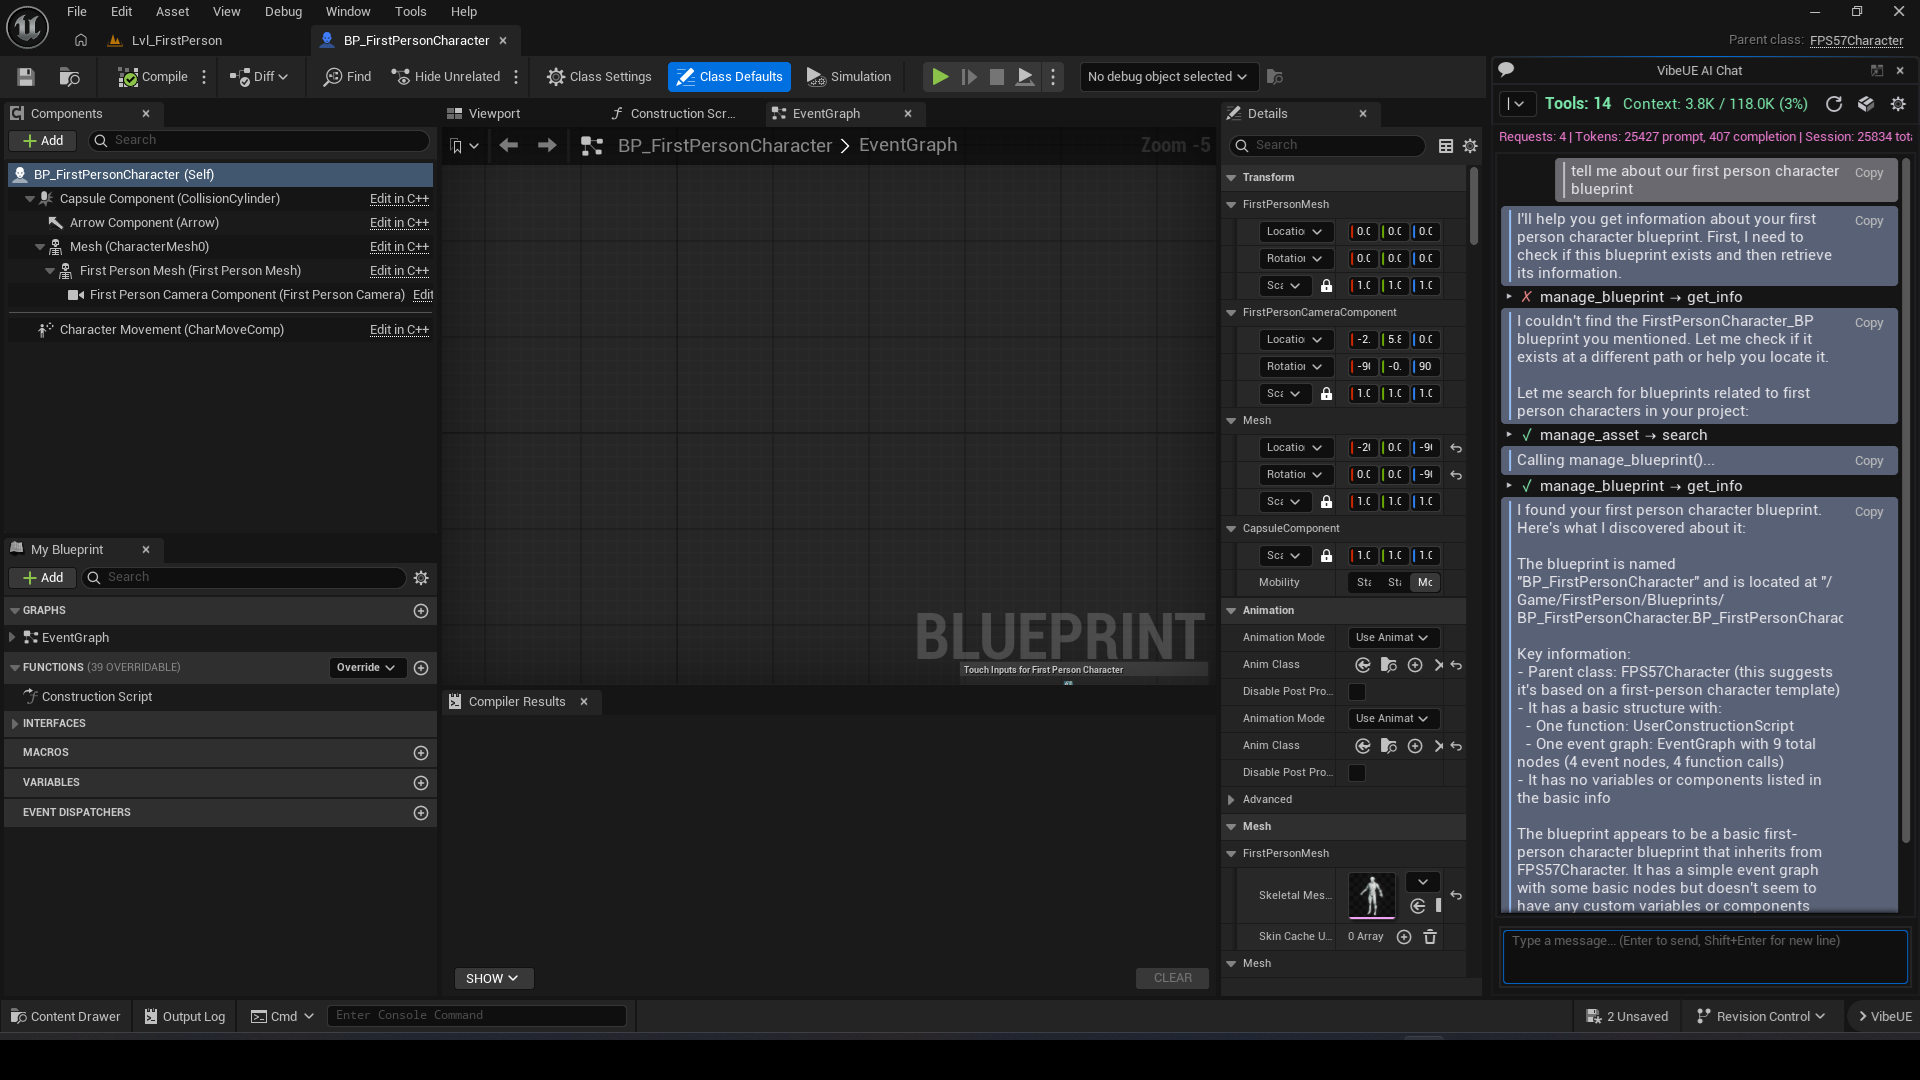Enable the Disable Post Process checkbox
Screen dimensions: 1920x1080
tap(1356, 692)
